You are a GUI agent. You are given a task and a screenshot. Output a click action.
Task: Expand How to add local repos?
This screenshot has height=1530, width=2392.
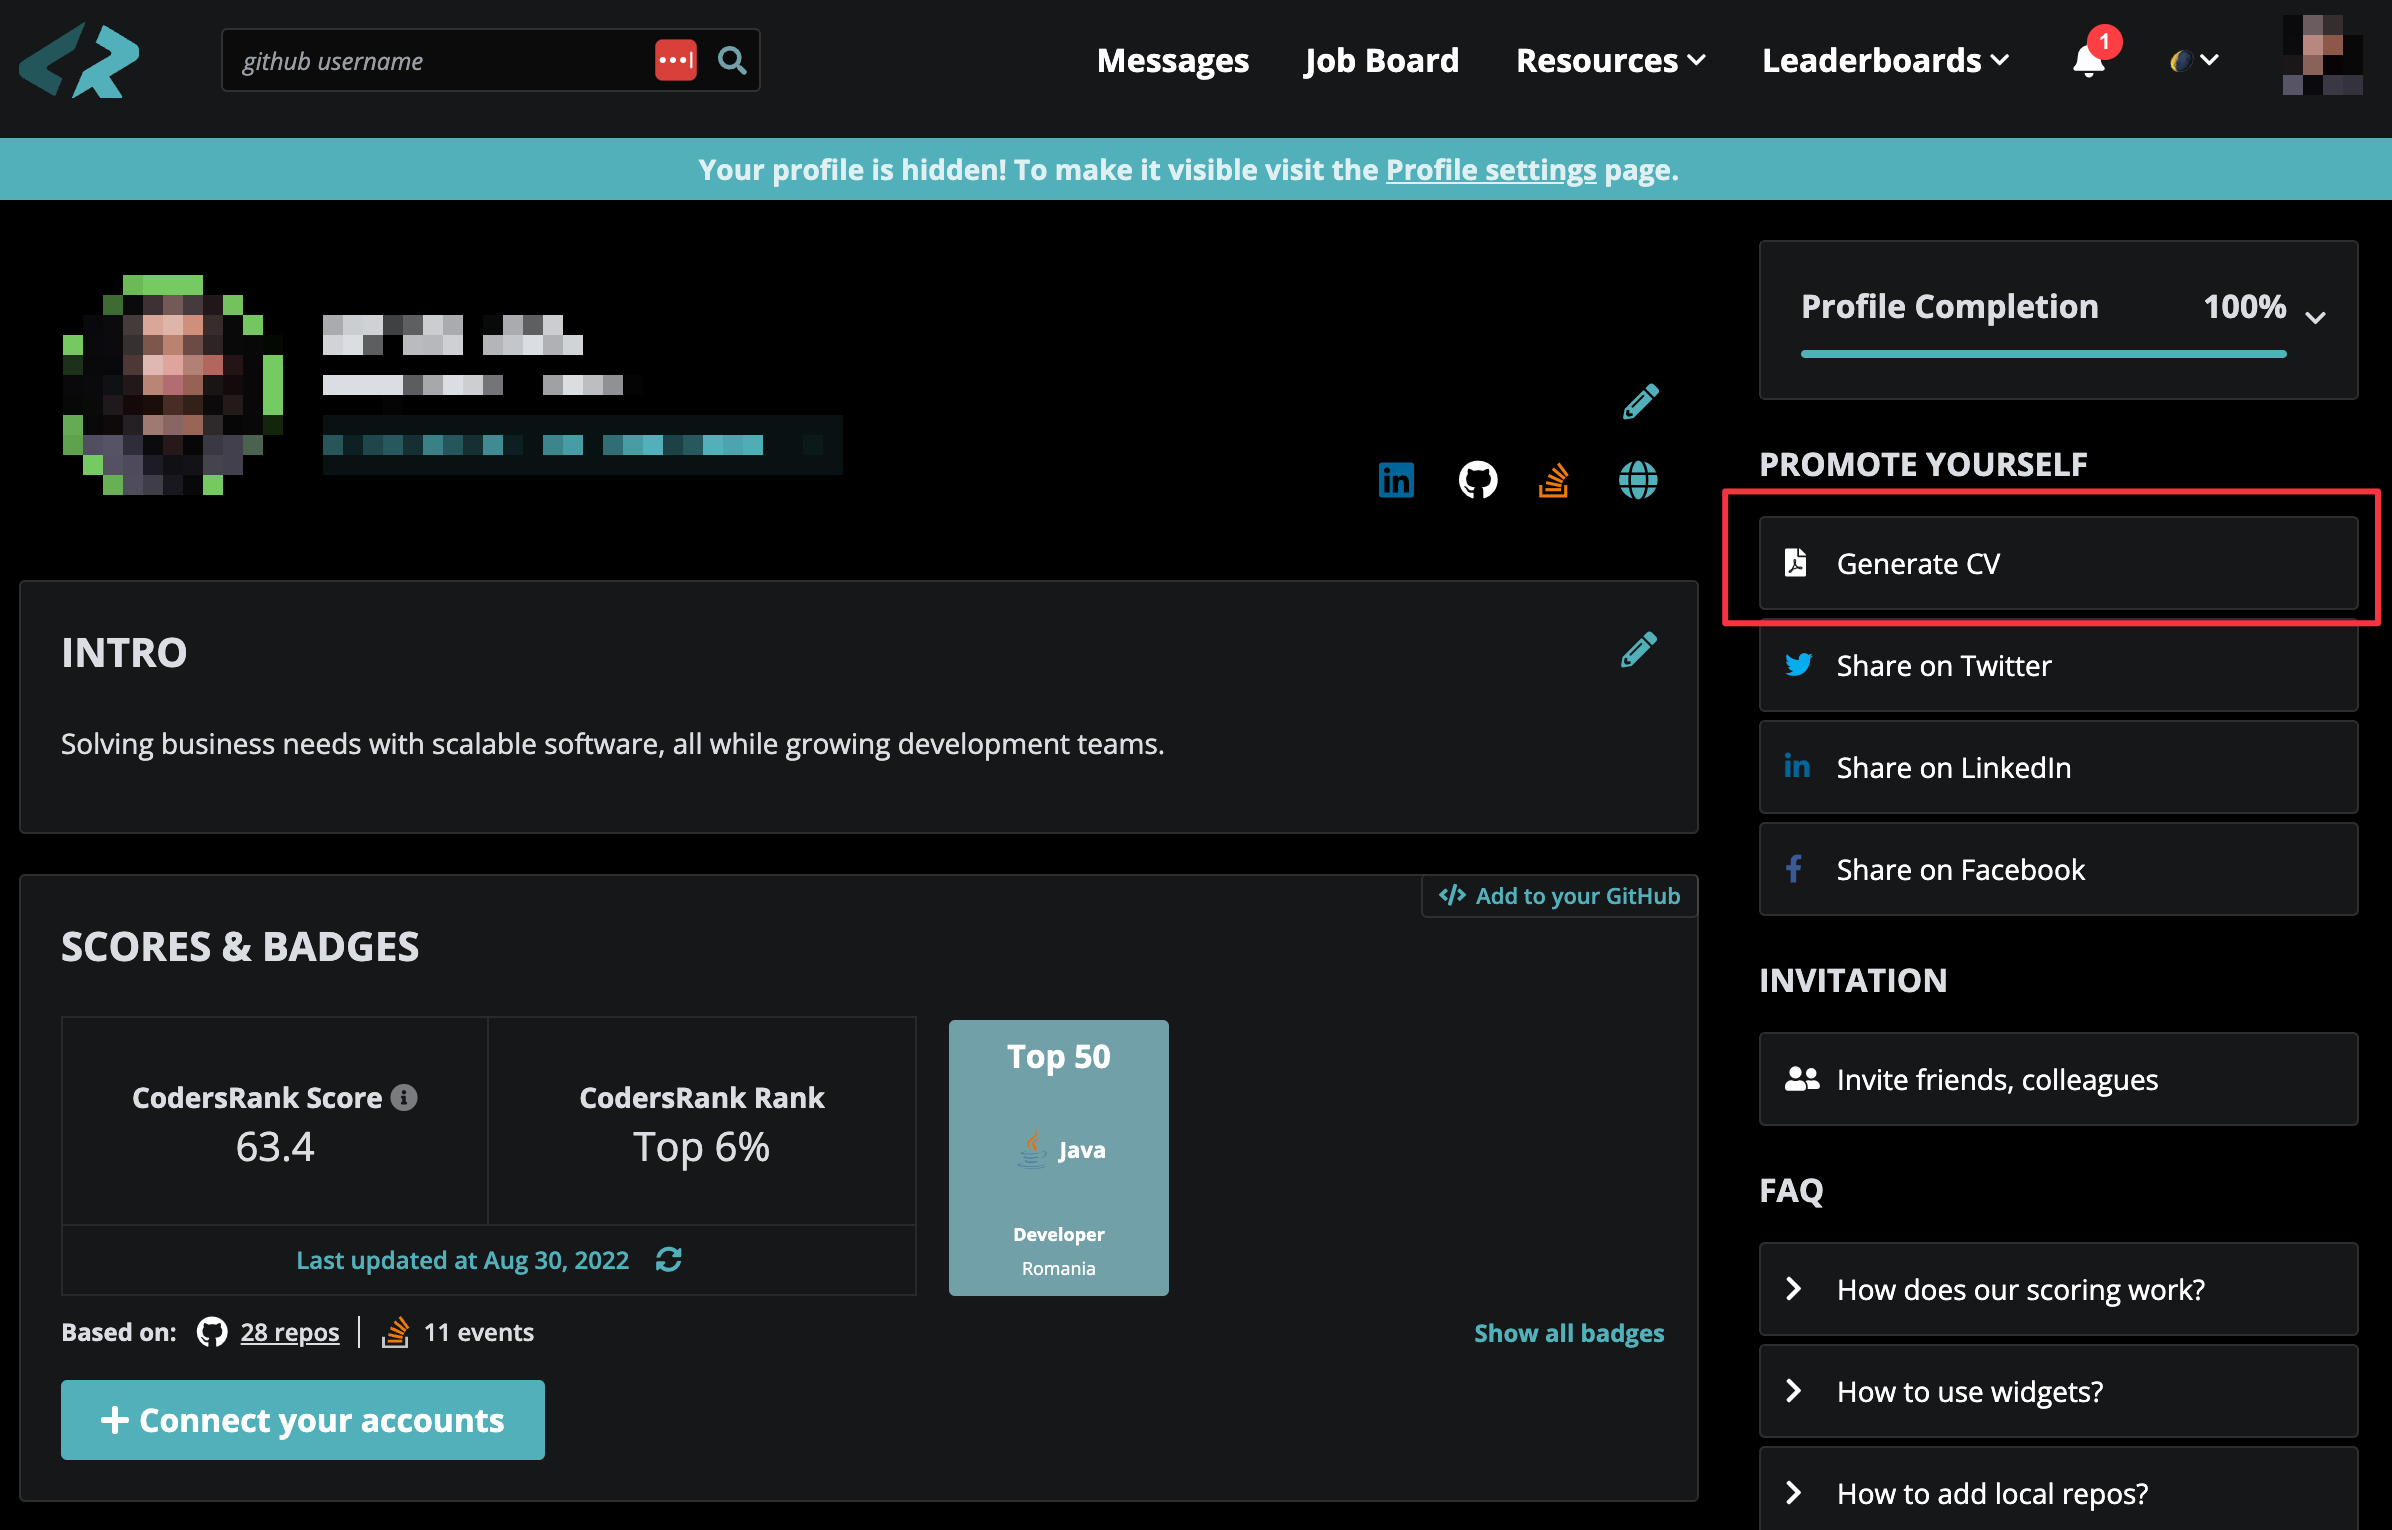pyautogui.click(x=2058, y=1490)
